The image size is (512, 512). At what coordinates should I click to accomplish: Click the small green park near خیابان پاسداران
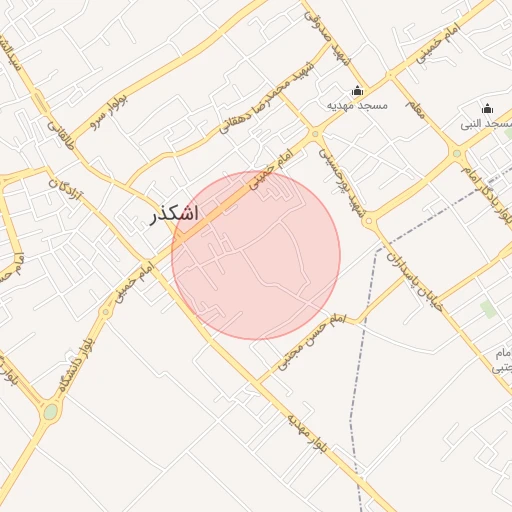tap(488, 309)
